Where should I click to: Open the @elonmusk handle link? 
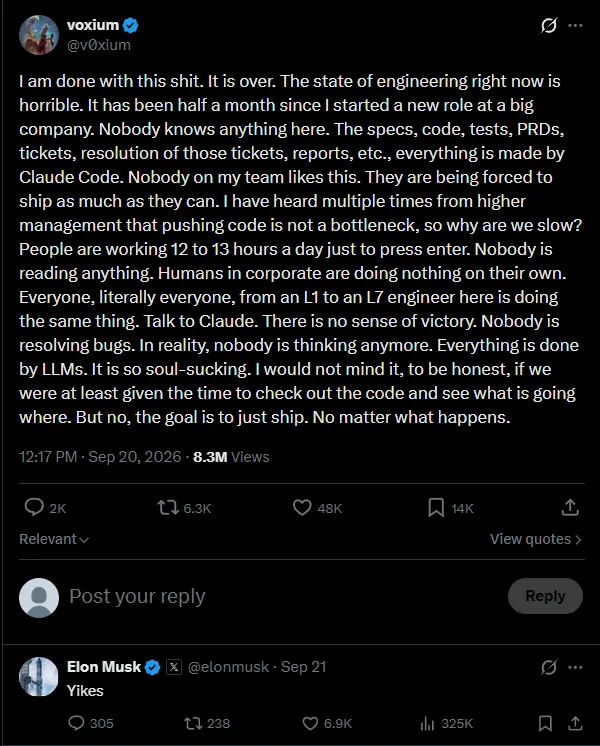228,667
